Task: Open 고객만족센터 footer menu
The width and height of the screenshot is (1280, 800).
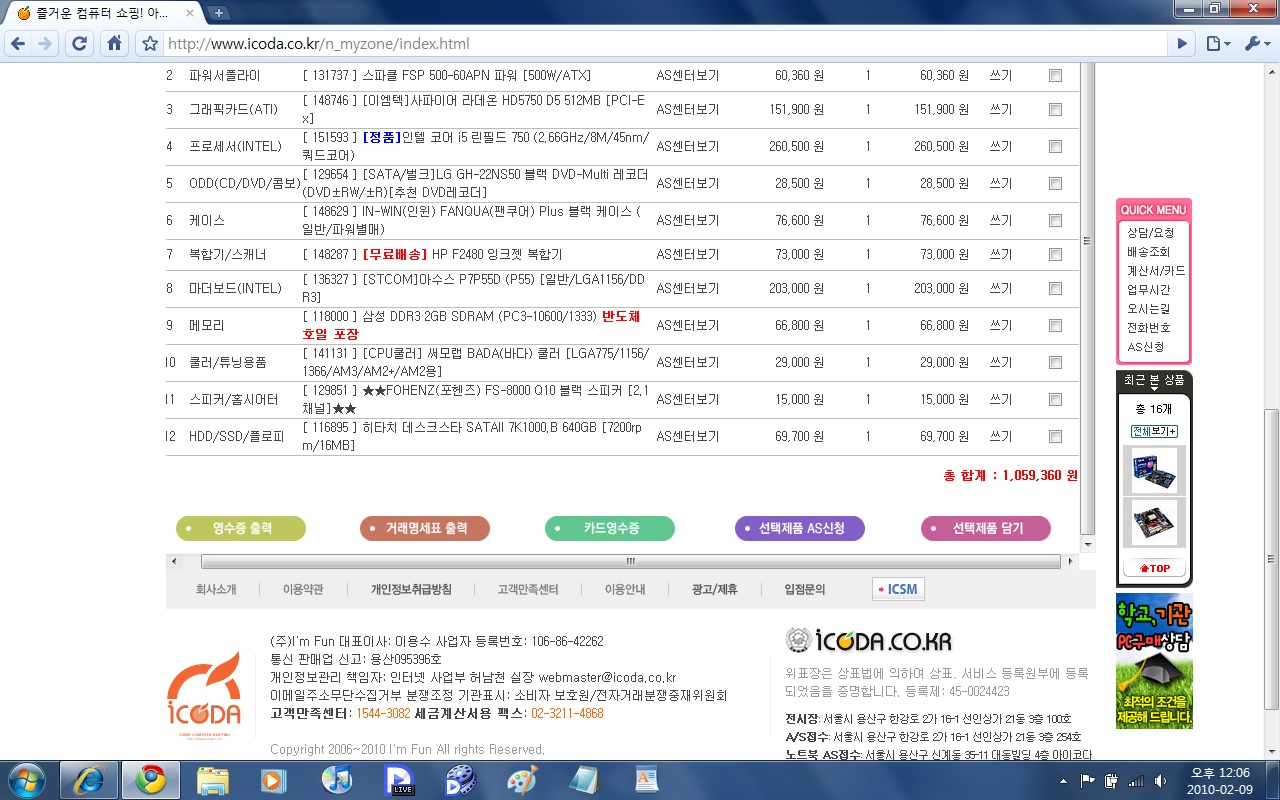Action: [528, 590]
